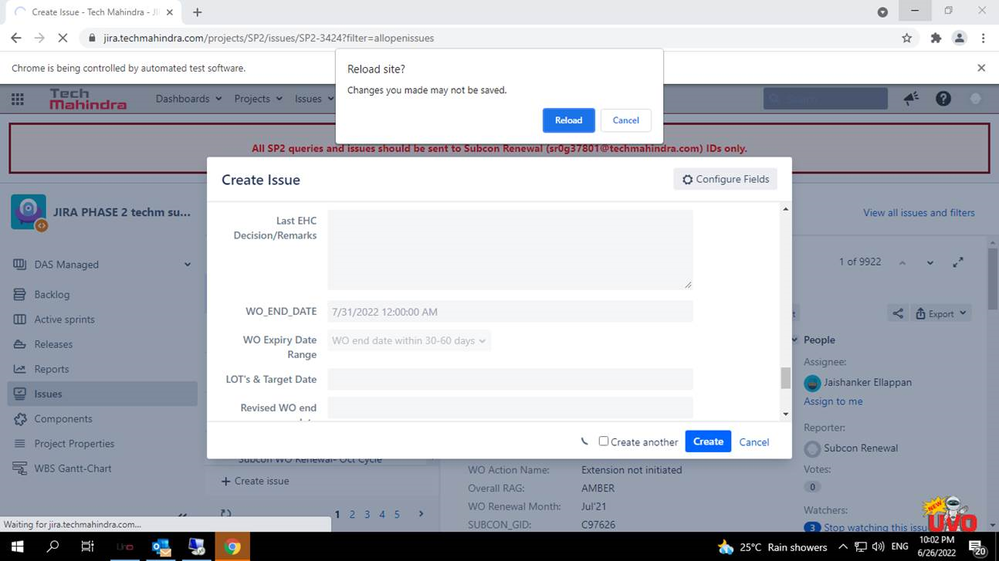Select Issues in the sidebar
This screenshot has width=999, height=561.
(102, 394)
